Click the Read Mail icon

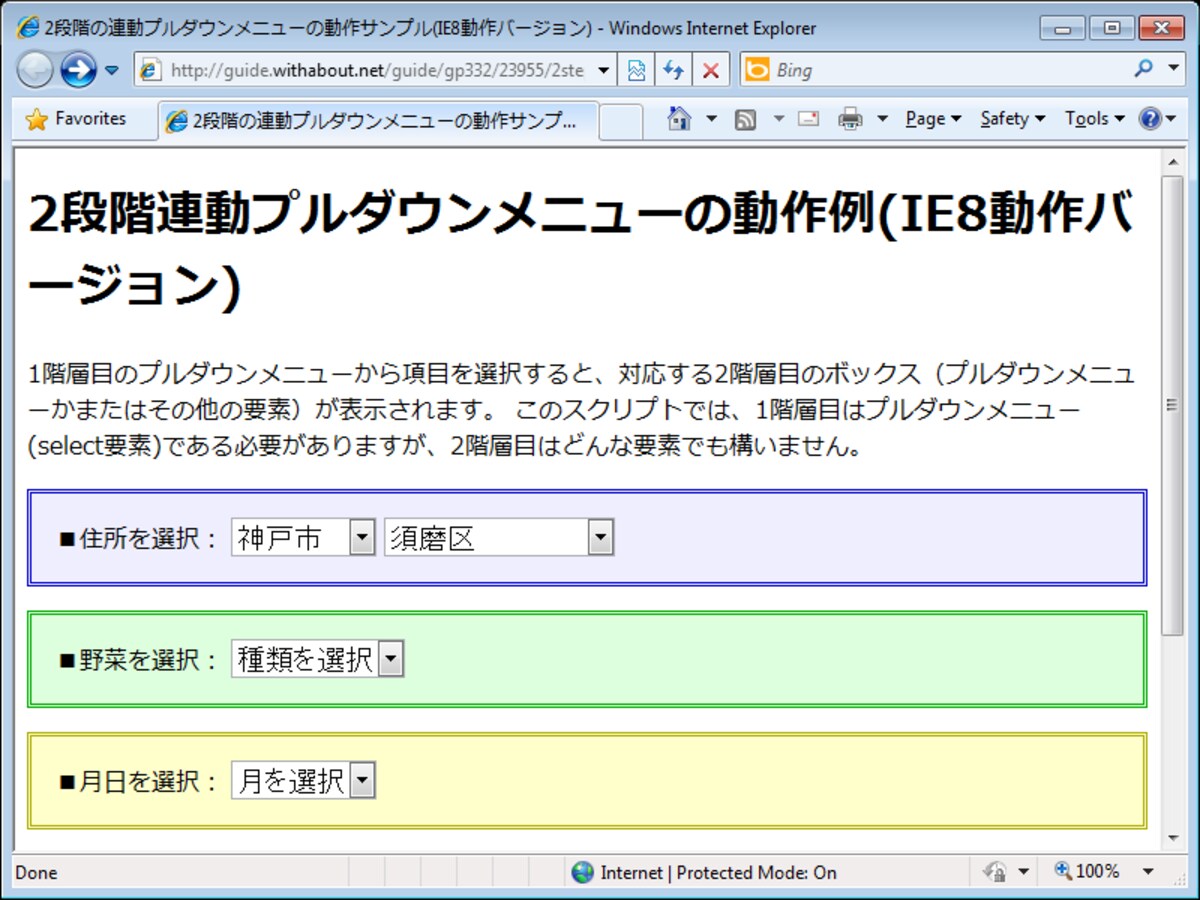pos(808,119)
